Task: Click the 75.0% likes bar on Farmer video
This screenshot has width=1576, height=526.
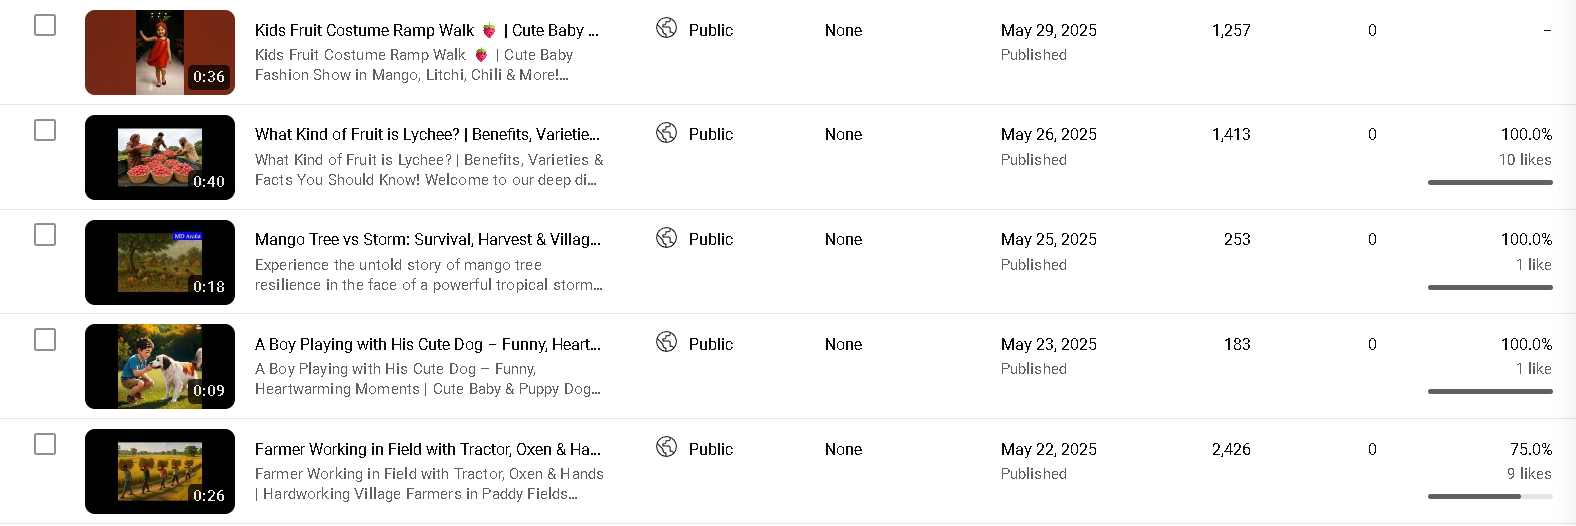Action: pyautogui.click(x=1490, y=496)
